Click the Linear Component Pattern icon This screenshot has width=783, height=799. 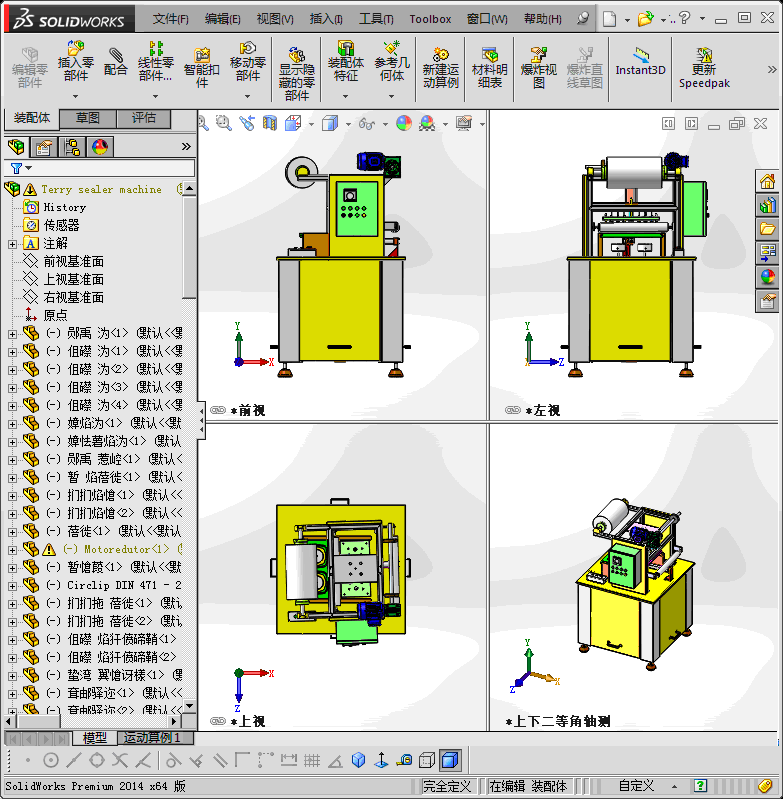(x=156, y=61)
